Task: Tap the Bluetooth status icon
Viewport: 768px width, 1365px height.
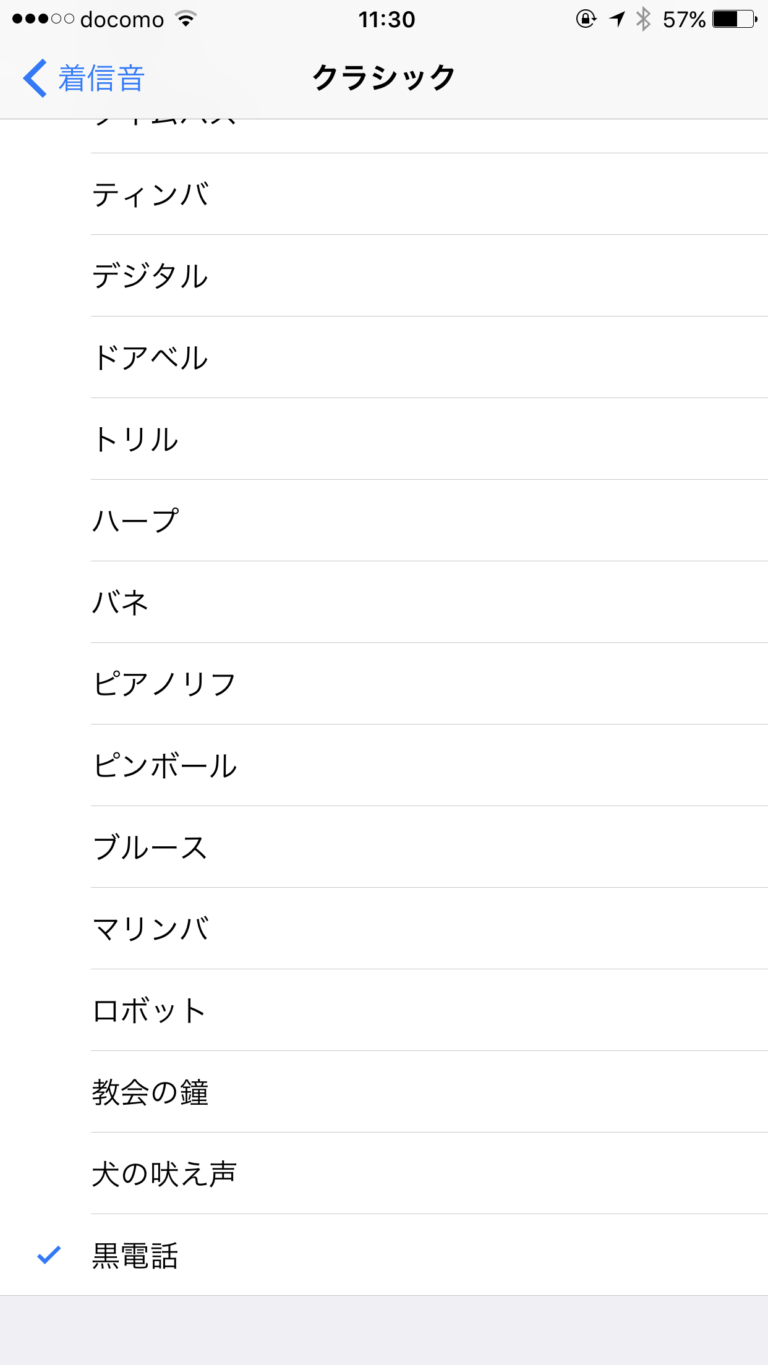Action: pos(644,19)
